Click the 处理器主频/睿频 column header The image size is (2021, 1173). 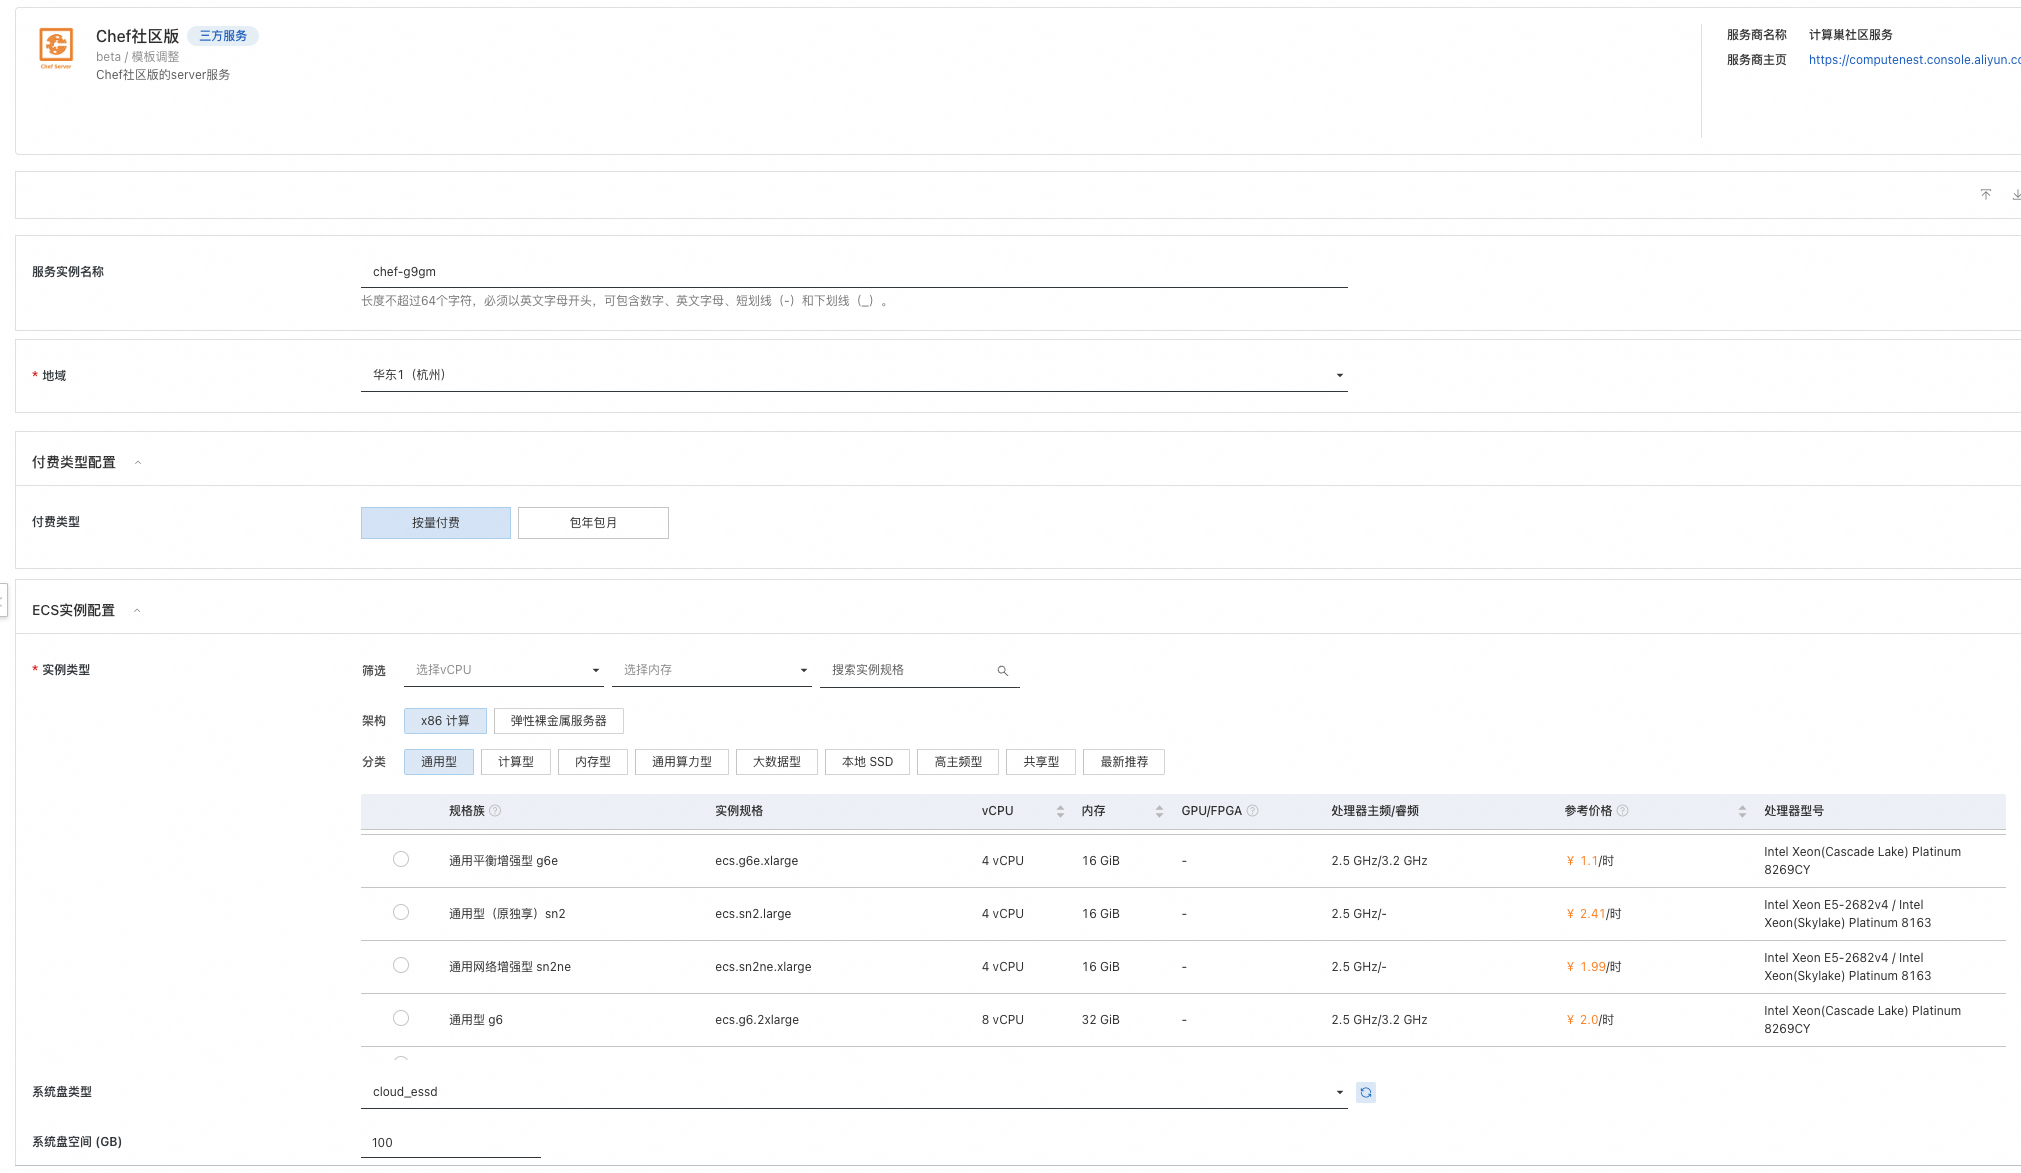1375,811
